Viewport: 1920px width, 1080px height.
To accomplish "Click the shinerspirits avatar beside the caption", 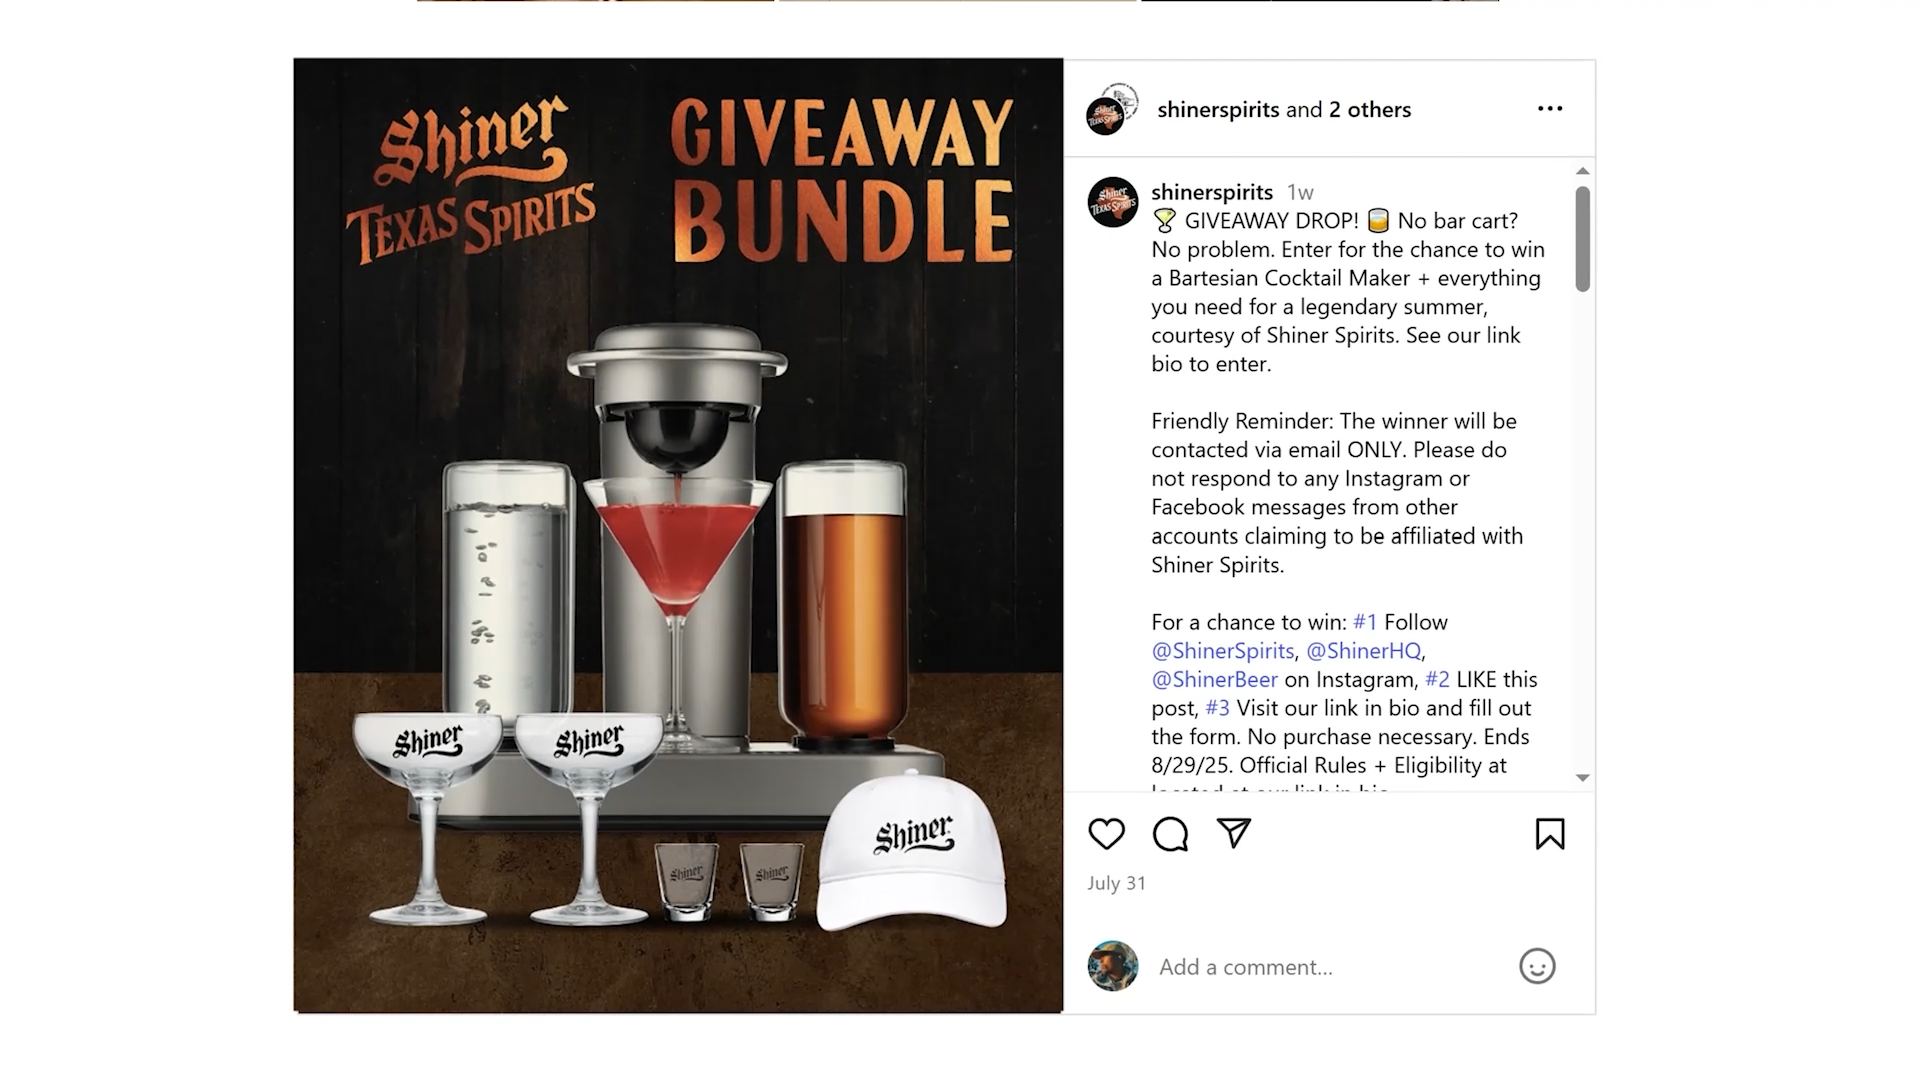I will click(x=1113, y=202).
